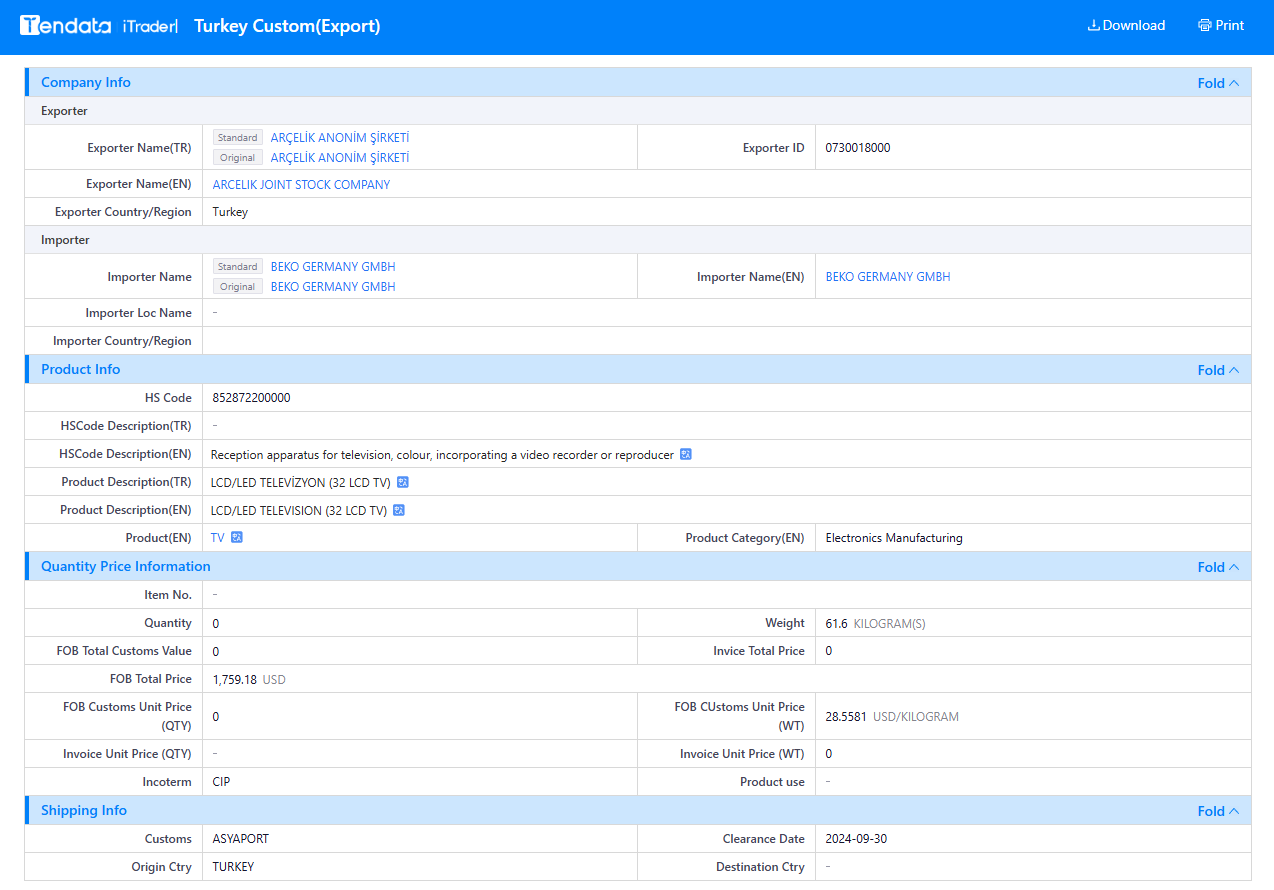Screen dimensions: 1274x890
Task: Click the Product Info section title
Action: click(81, 370)
